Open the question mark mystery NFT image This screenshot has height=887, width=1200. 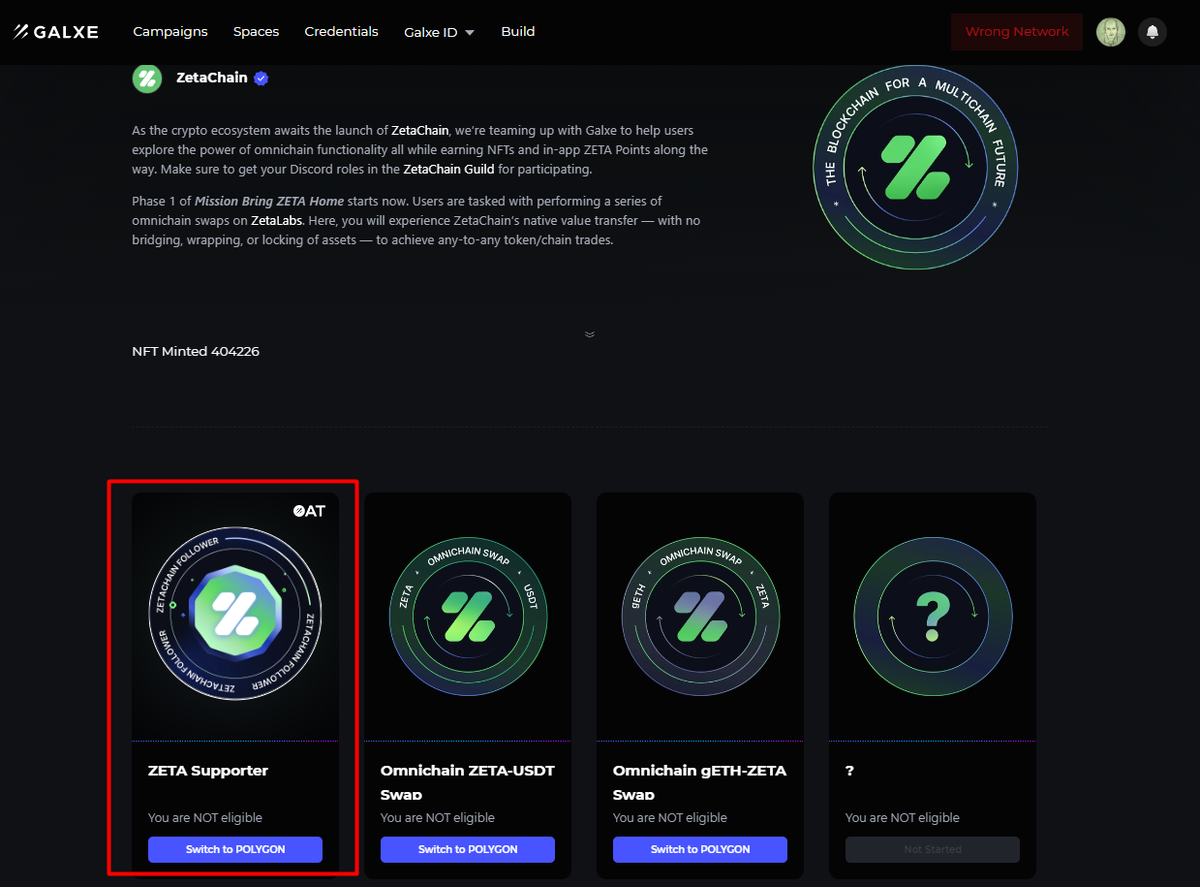coord(932,616)
